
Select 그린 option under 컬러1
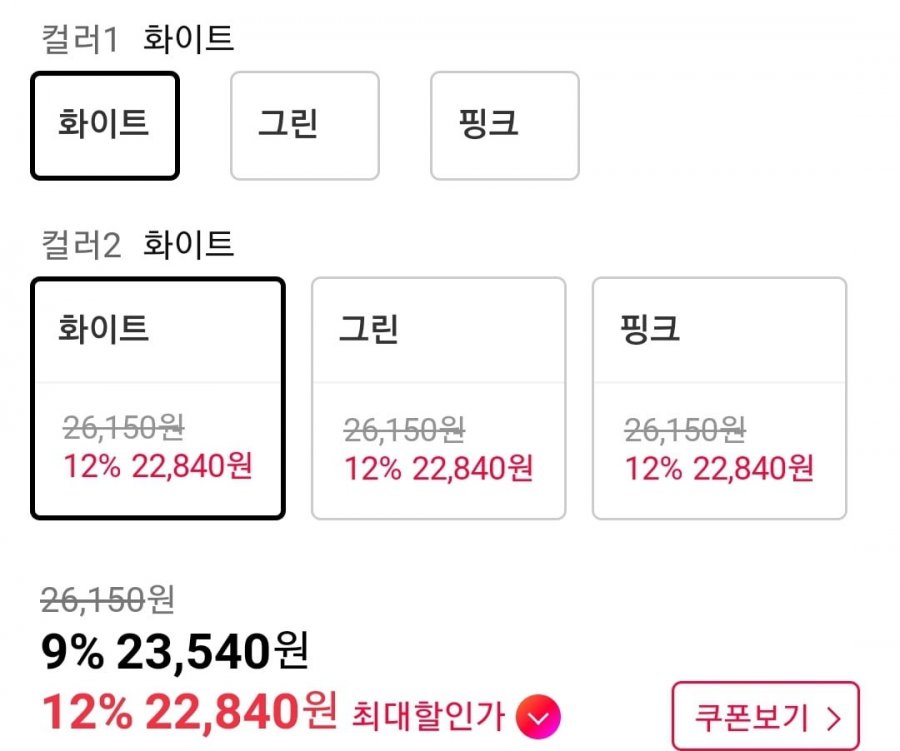305,126
